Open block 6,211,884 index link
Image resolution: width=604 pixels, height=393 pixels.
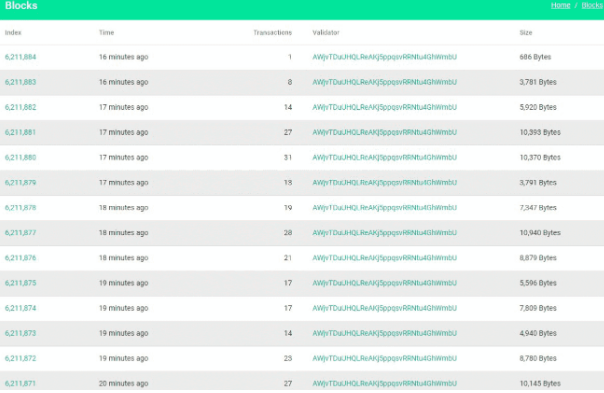tap(20, 57)
